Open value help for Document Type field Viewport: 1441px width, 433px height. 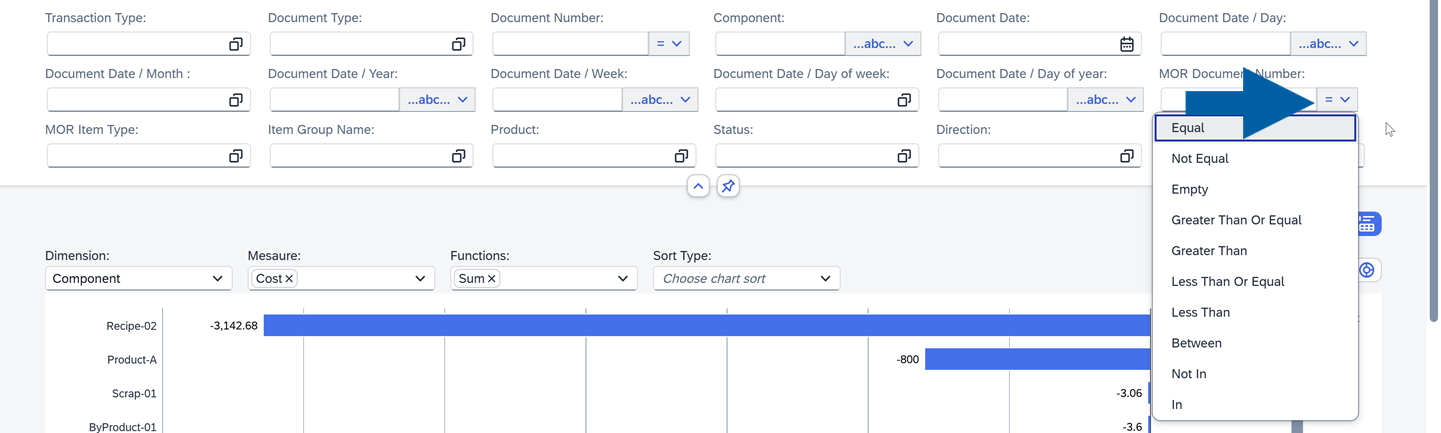pyautogui.click(x=458, y=44)
